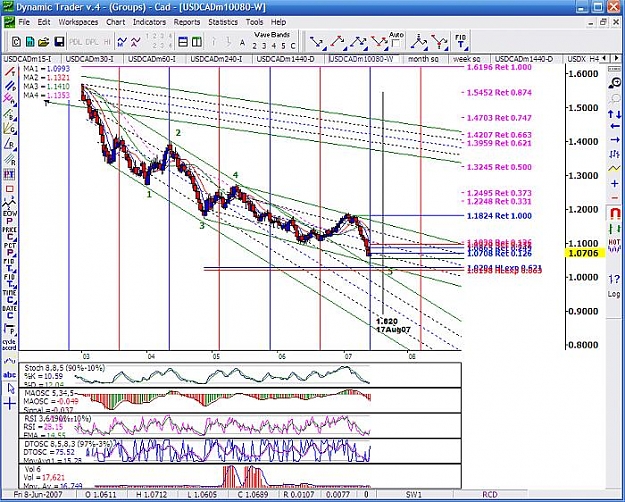Viewport: 625px width, 502px height.
Task: Toggle the Auto checkbox
Action: click(x=396, y=43)
